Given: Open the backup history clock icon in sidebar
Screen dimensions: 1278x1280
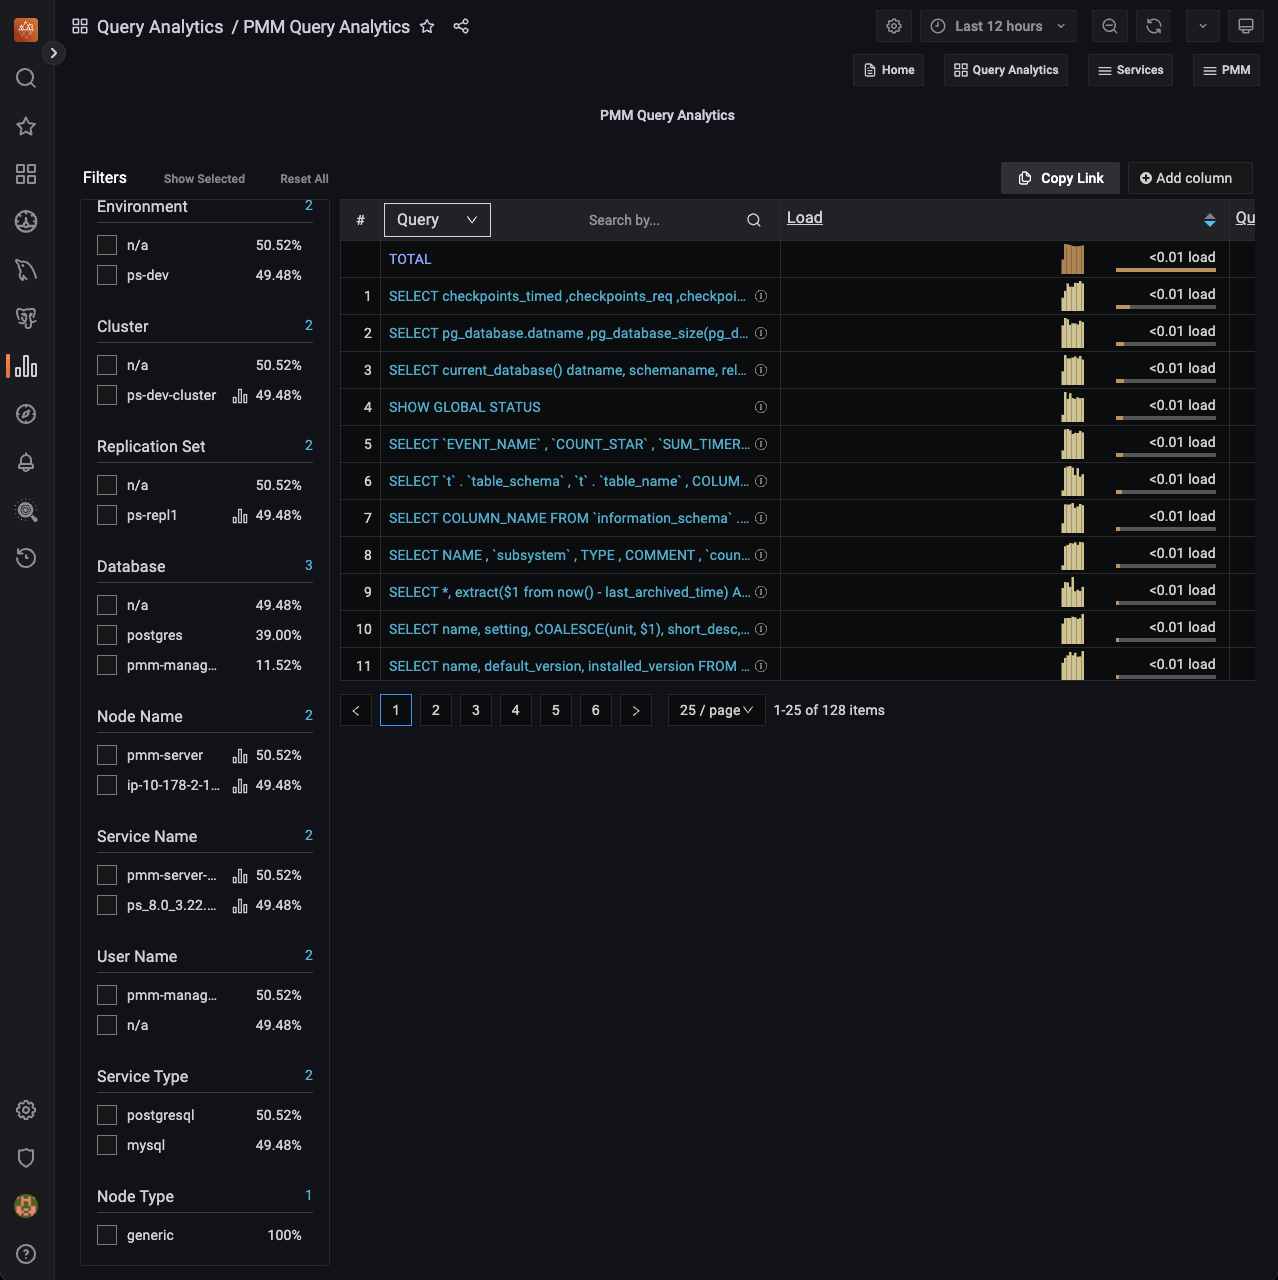Looking at the screenshot, I should 26,558.
